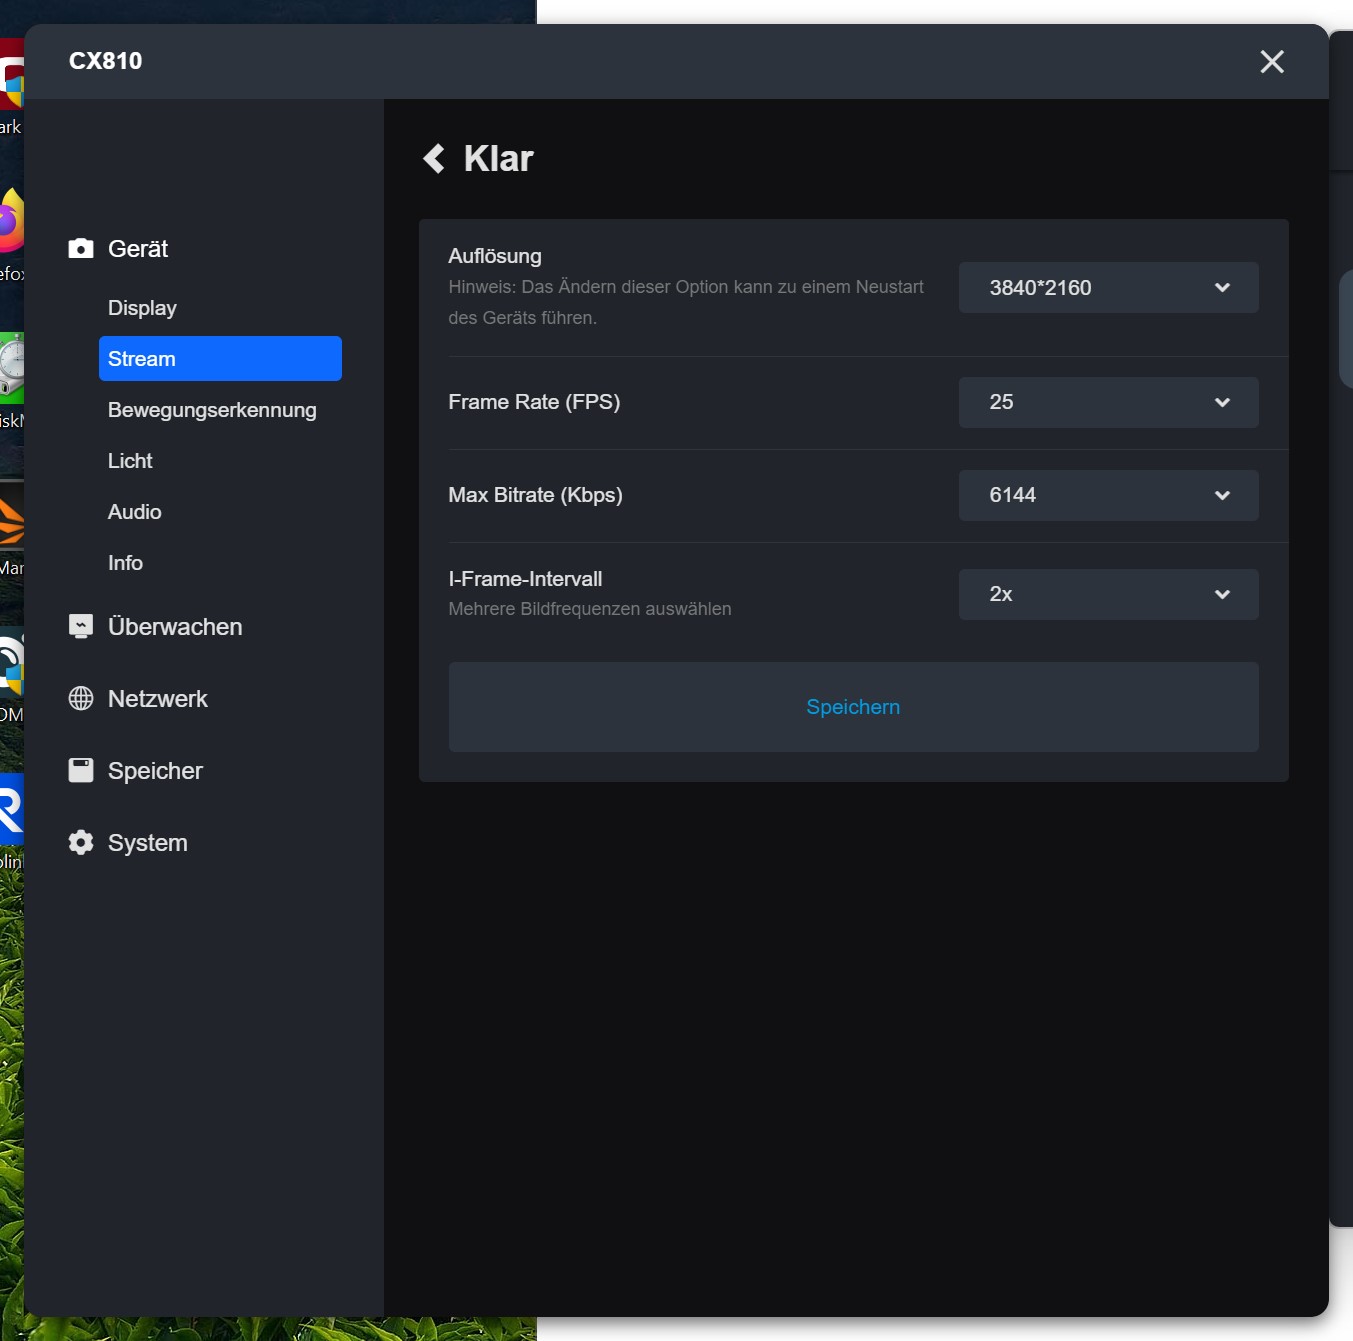The width and height of the screenshot is (1353, 1341).
Task: Go back using the arrow beside Klar
Action: point(434,158)
